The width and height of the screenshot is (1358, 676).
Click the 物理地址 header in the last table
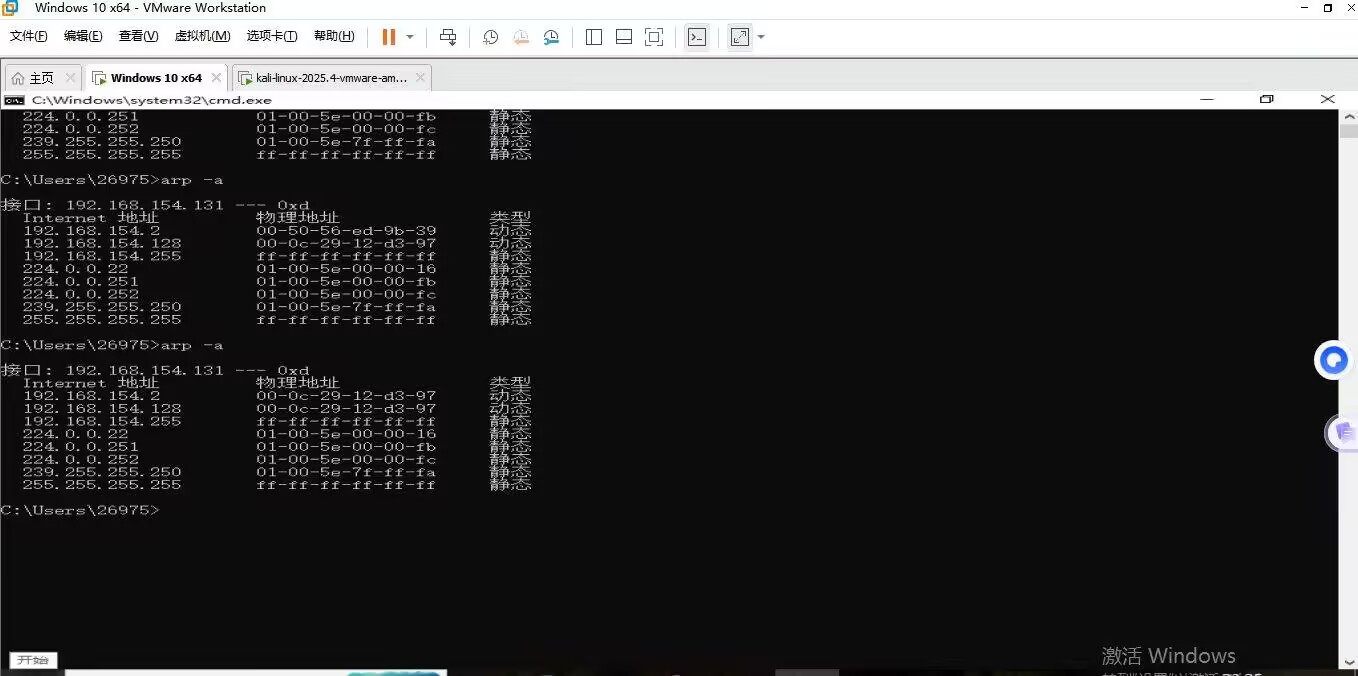[x=298, y=383]
